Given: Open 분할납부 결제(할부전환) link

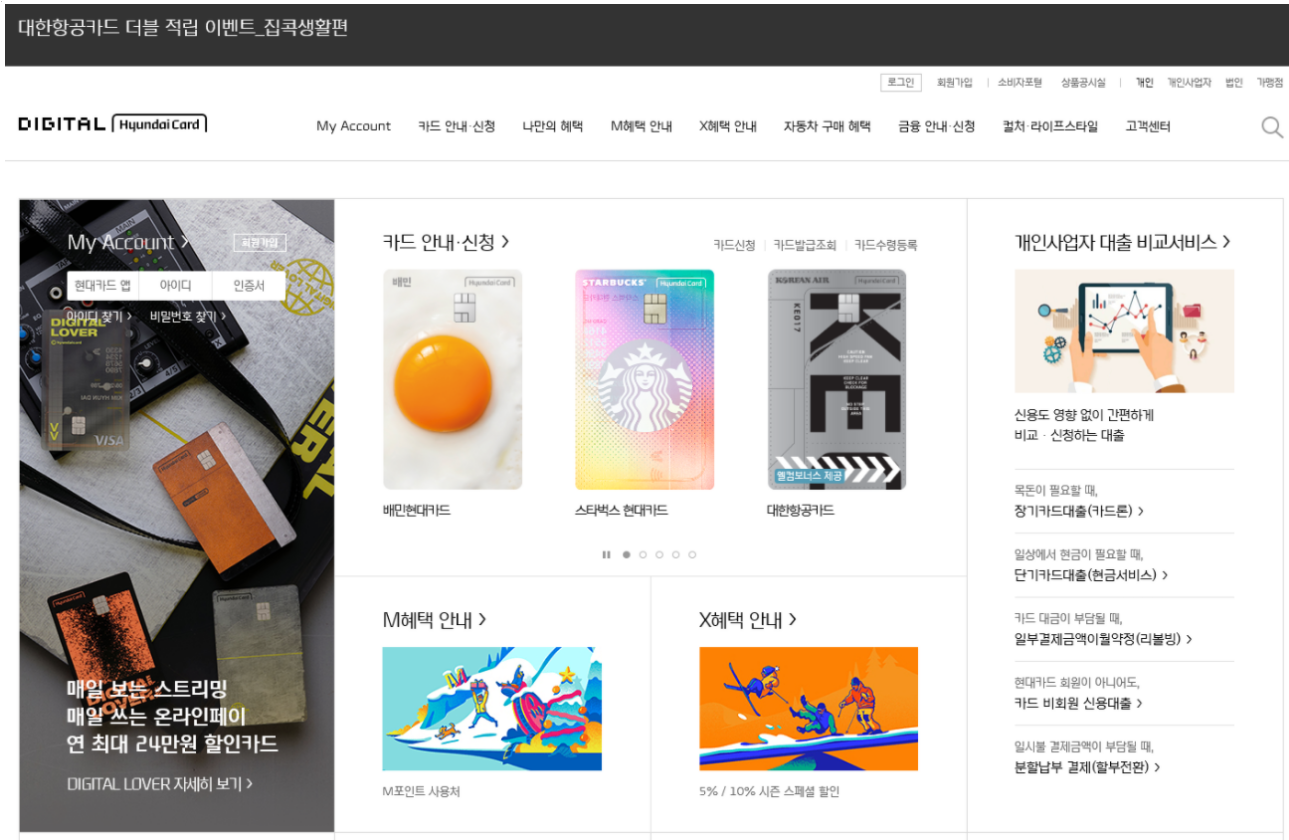Looking at the screenshot, I should (1088, 767).
